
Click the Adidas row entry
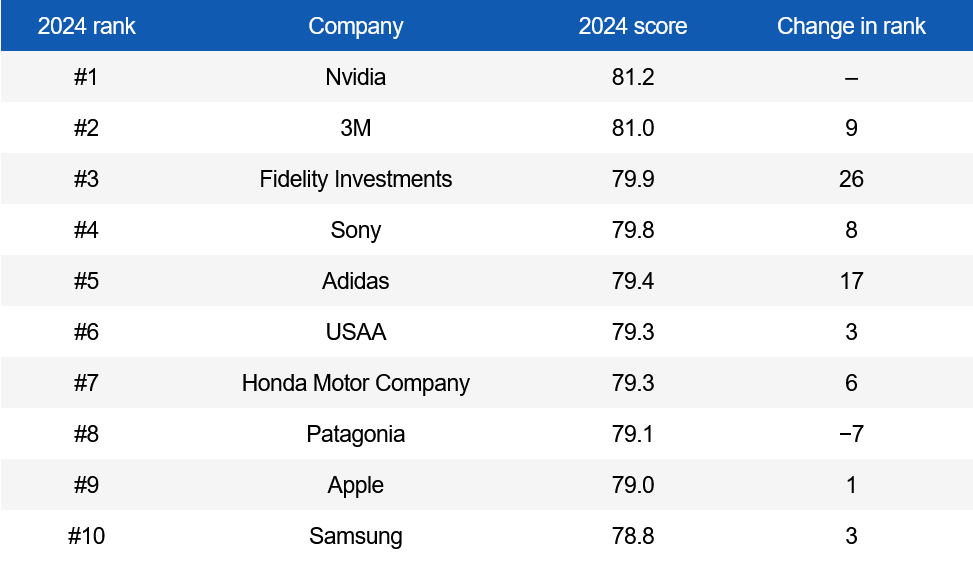(356, 281)
